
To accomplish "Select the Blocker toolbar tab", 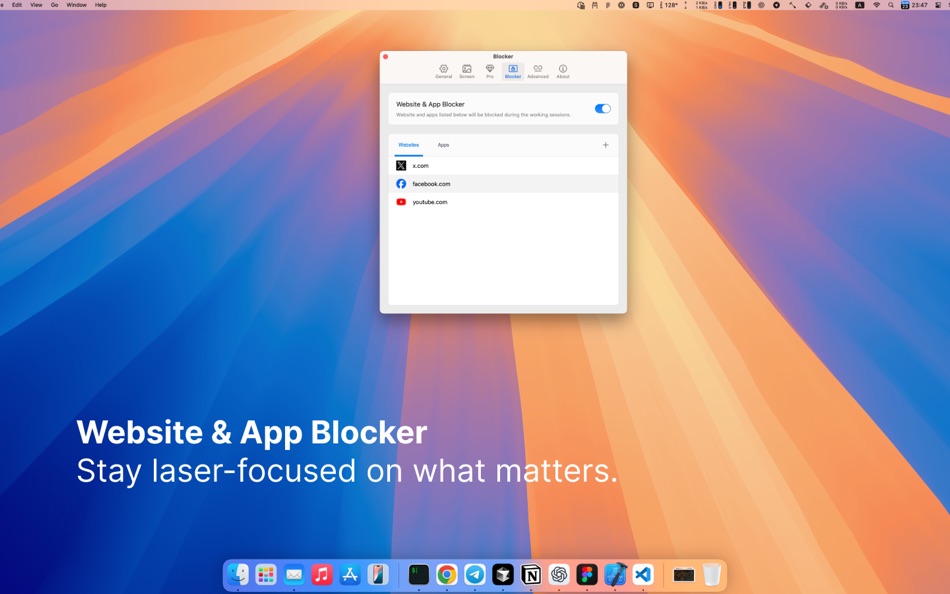I will pyautogui.click(x=513, y=72).
